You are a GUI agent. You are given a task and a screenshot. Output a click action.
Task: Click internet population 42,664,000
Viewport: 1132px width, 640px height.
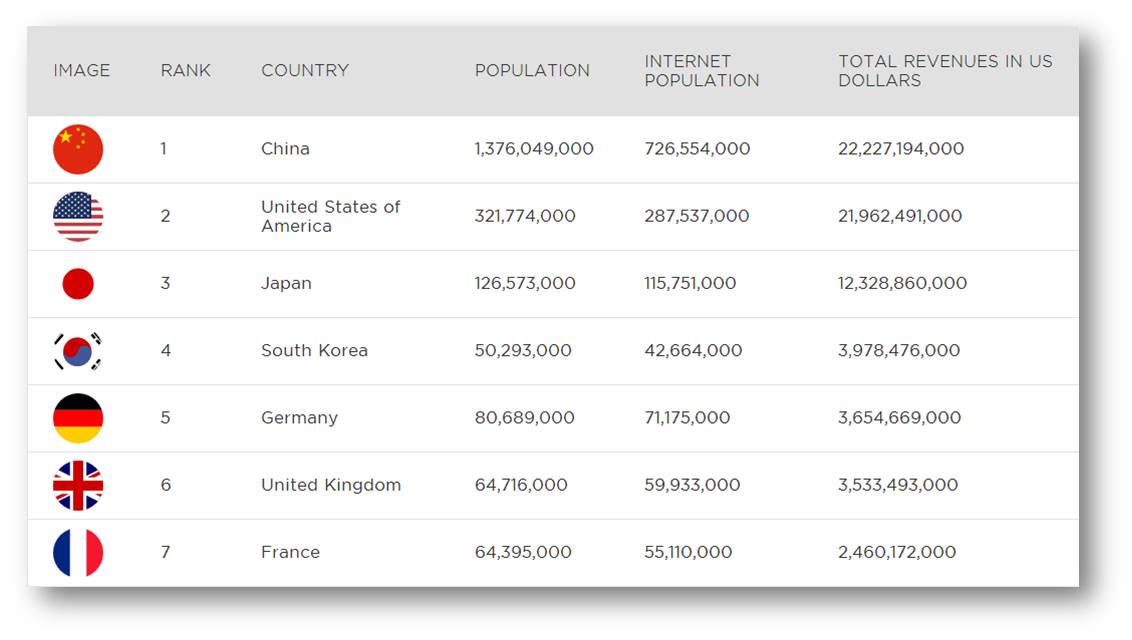[x=693, y=351]
